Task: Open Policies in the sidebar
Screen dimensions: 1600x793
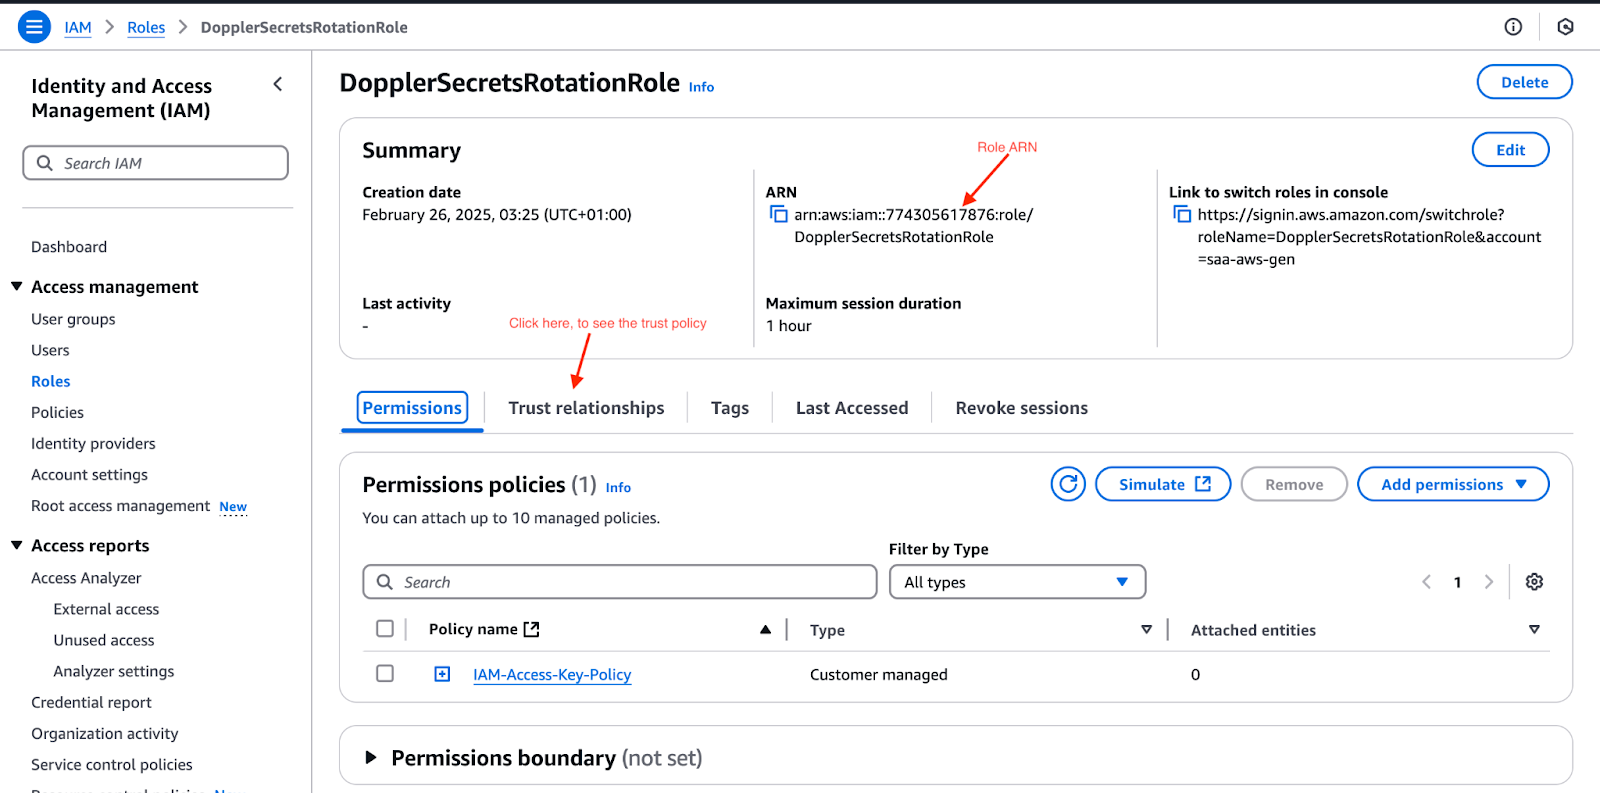Action: pos(57,412)
